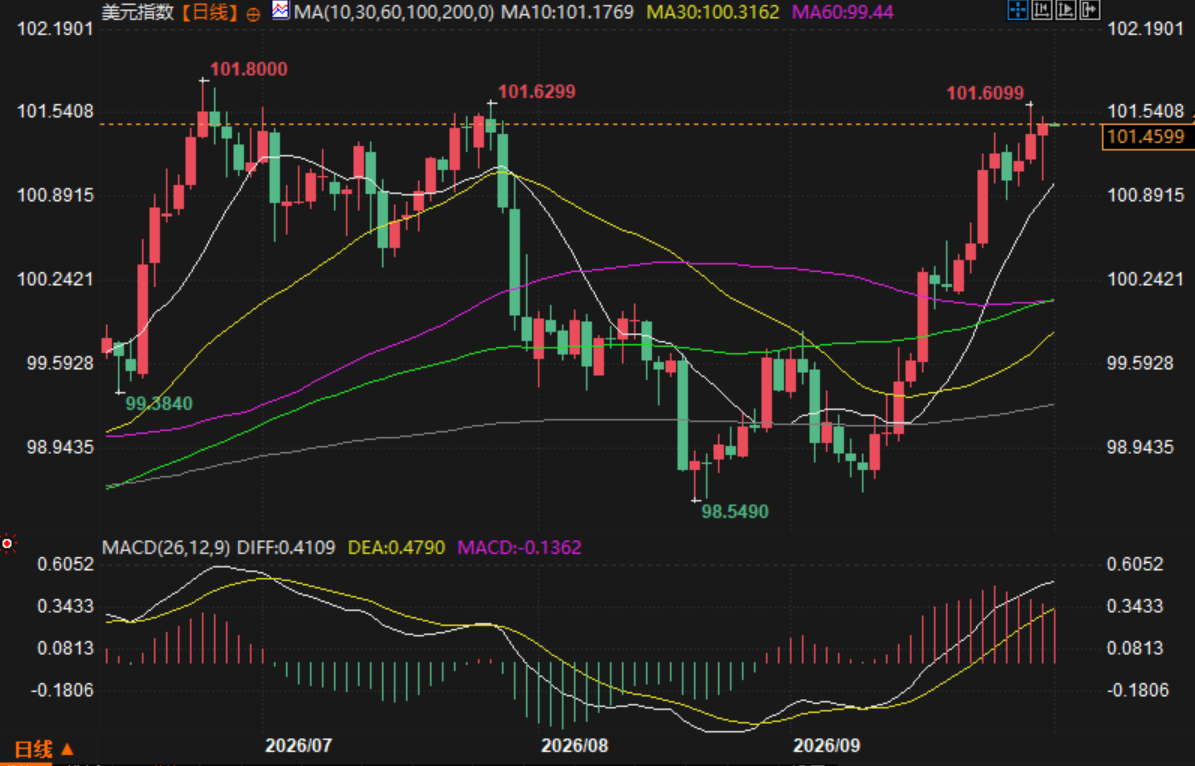Click the 101.8000 high price annotation
The width and height of the screenshot is (1195, 766).
[x=248, y=69]
